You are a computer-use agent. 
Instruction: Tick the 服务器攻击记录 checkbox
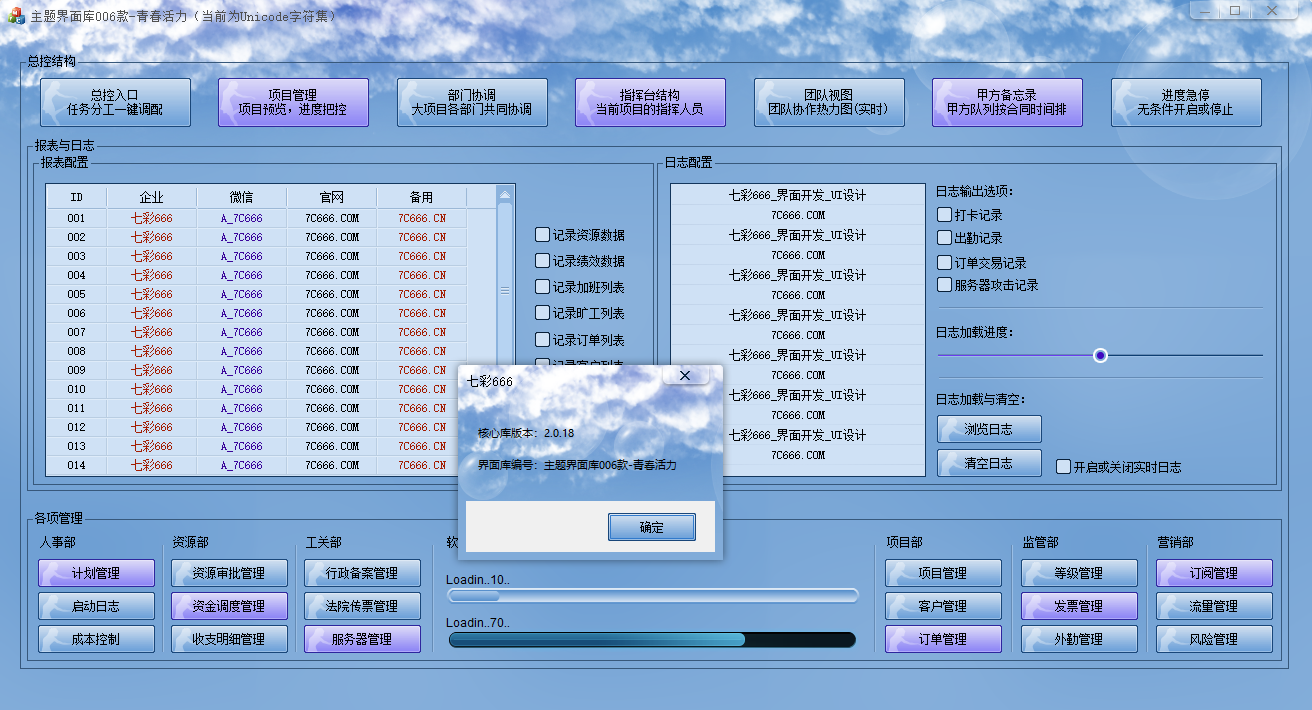[x=945, y=285]
